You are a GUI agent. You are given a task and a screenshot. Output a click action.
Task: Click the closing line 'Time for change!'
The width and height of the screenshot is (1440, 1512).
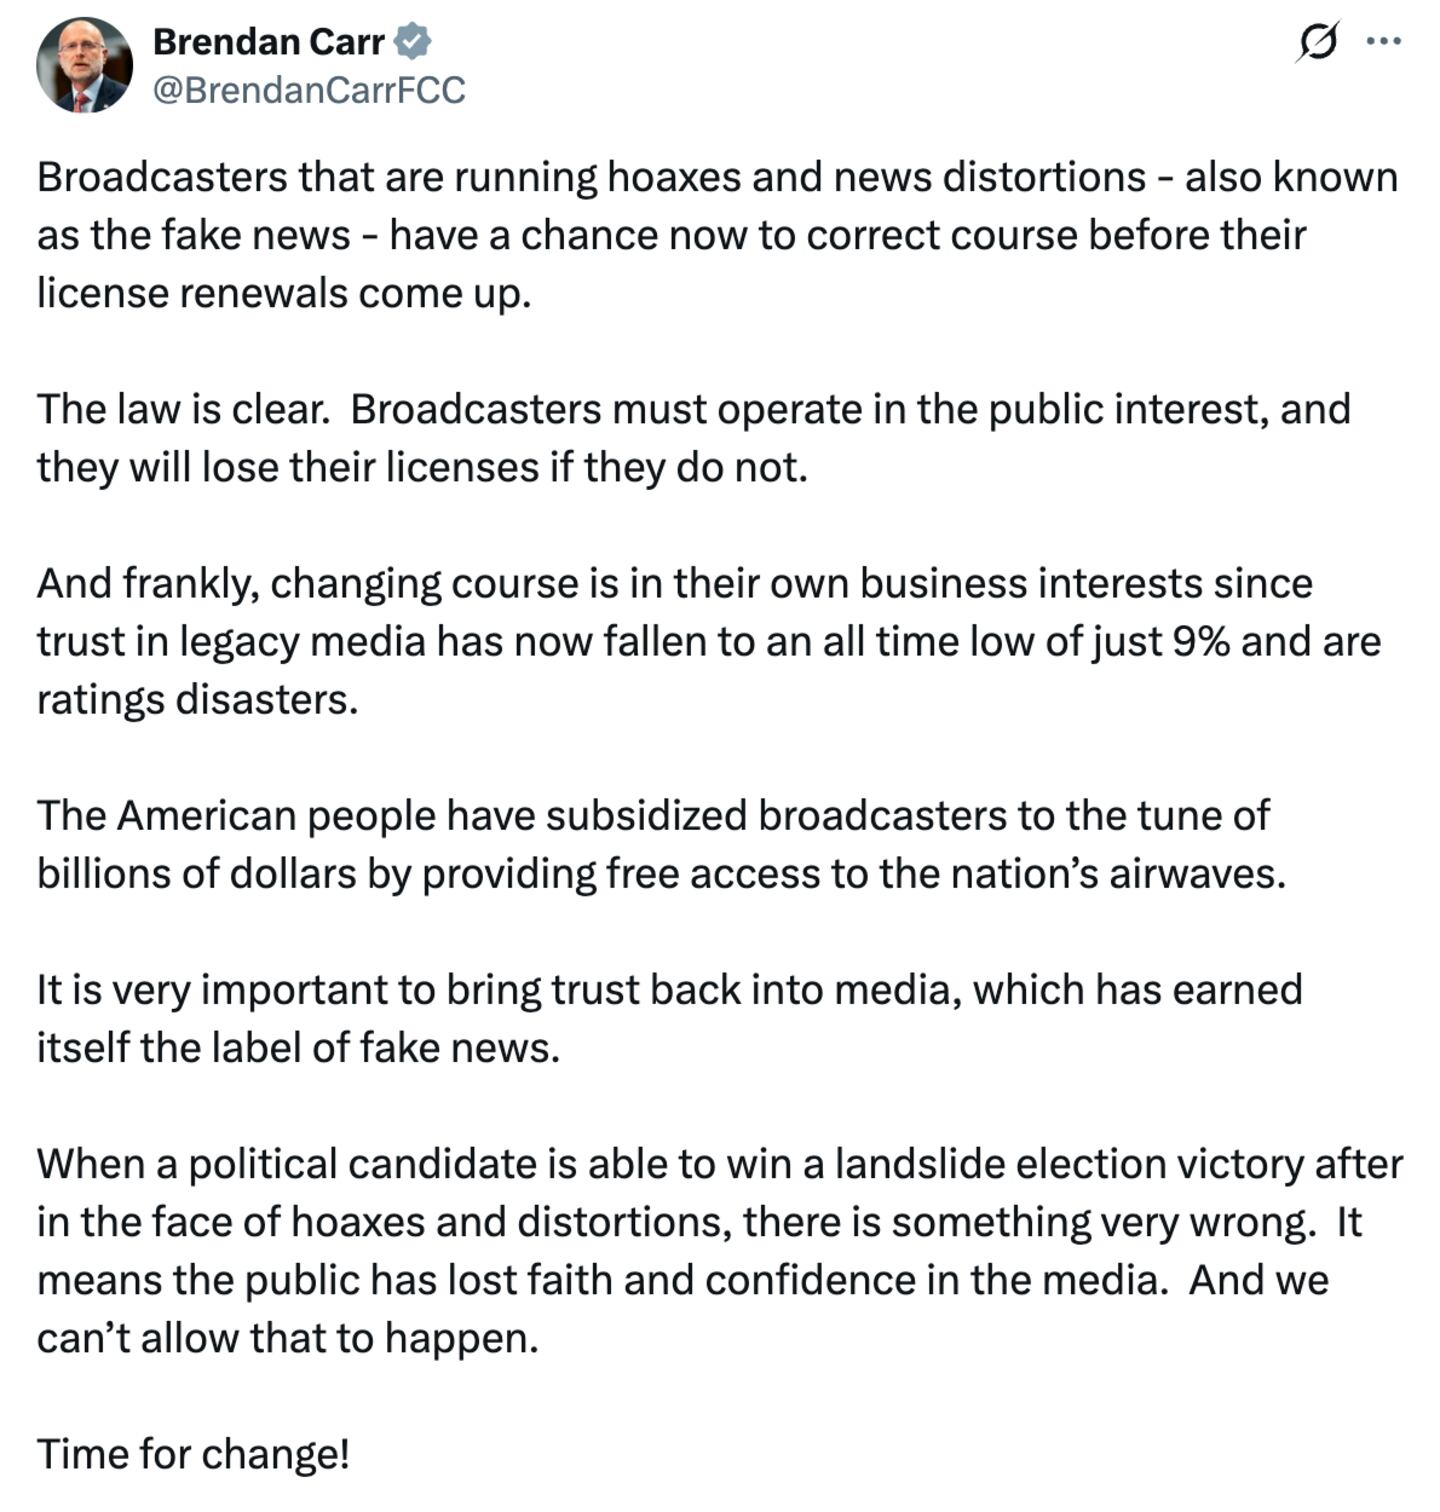pyautogui.click(x=193, y=1453)
